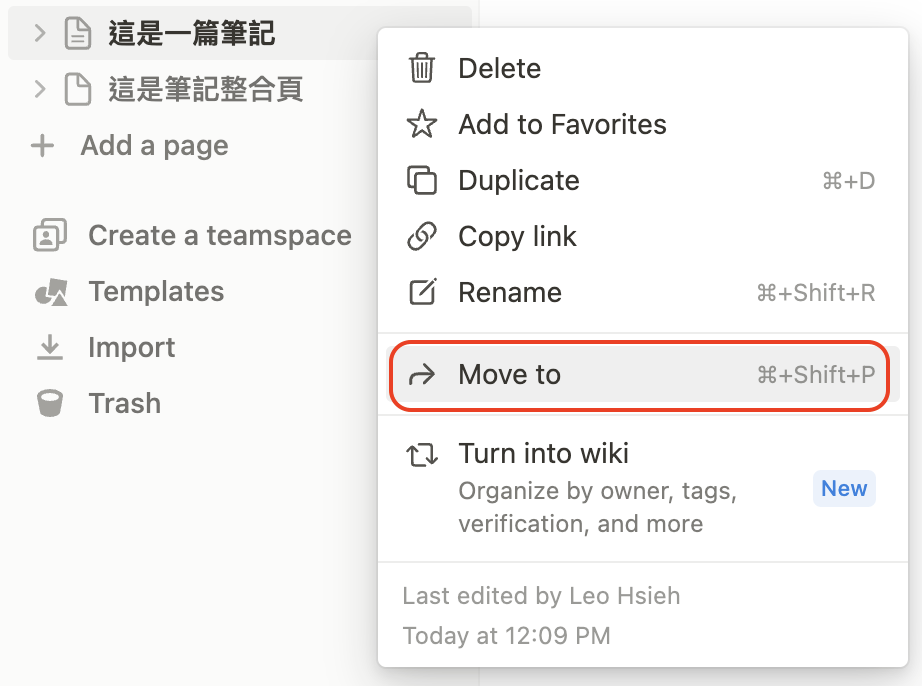This screenshot has width=922, height=686.
Task: Click the page icon of 這是一篇筆記
Action: point(78,32)
